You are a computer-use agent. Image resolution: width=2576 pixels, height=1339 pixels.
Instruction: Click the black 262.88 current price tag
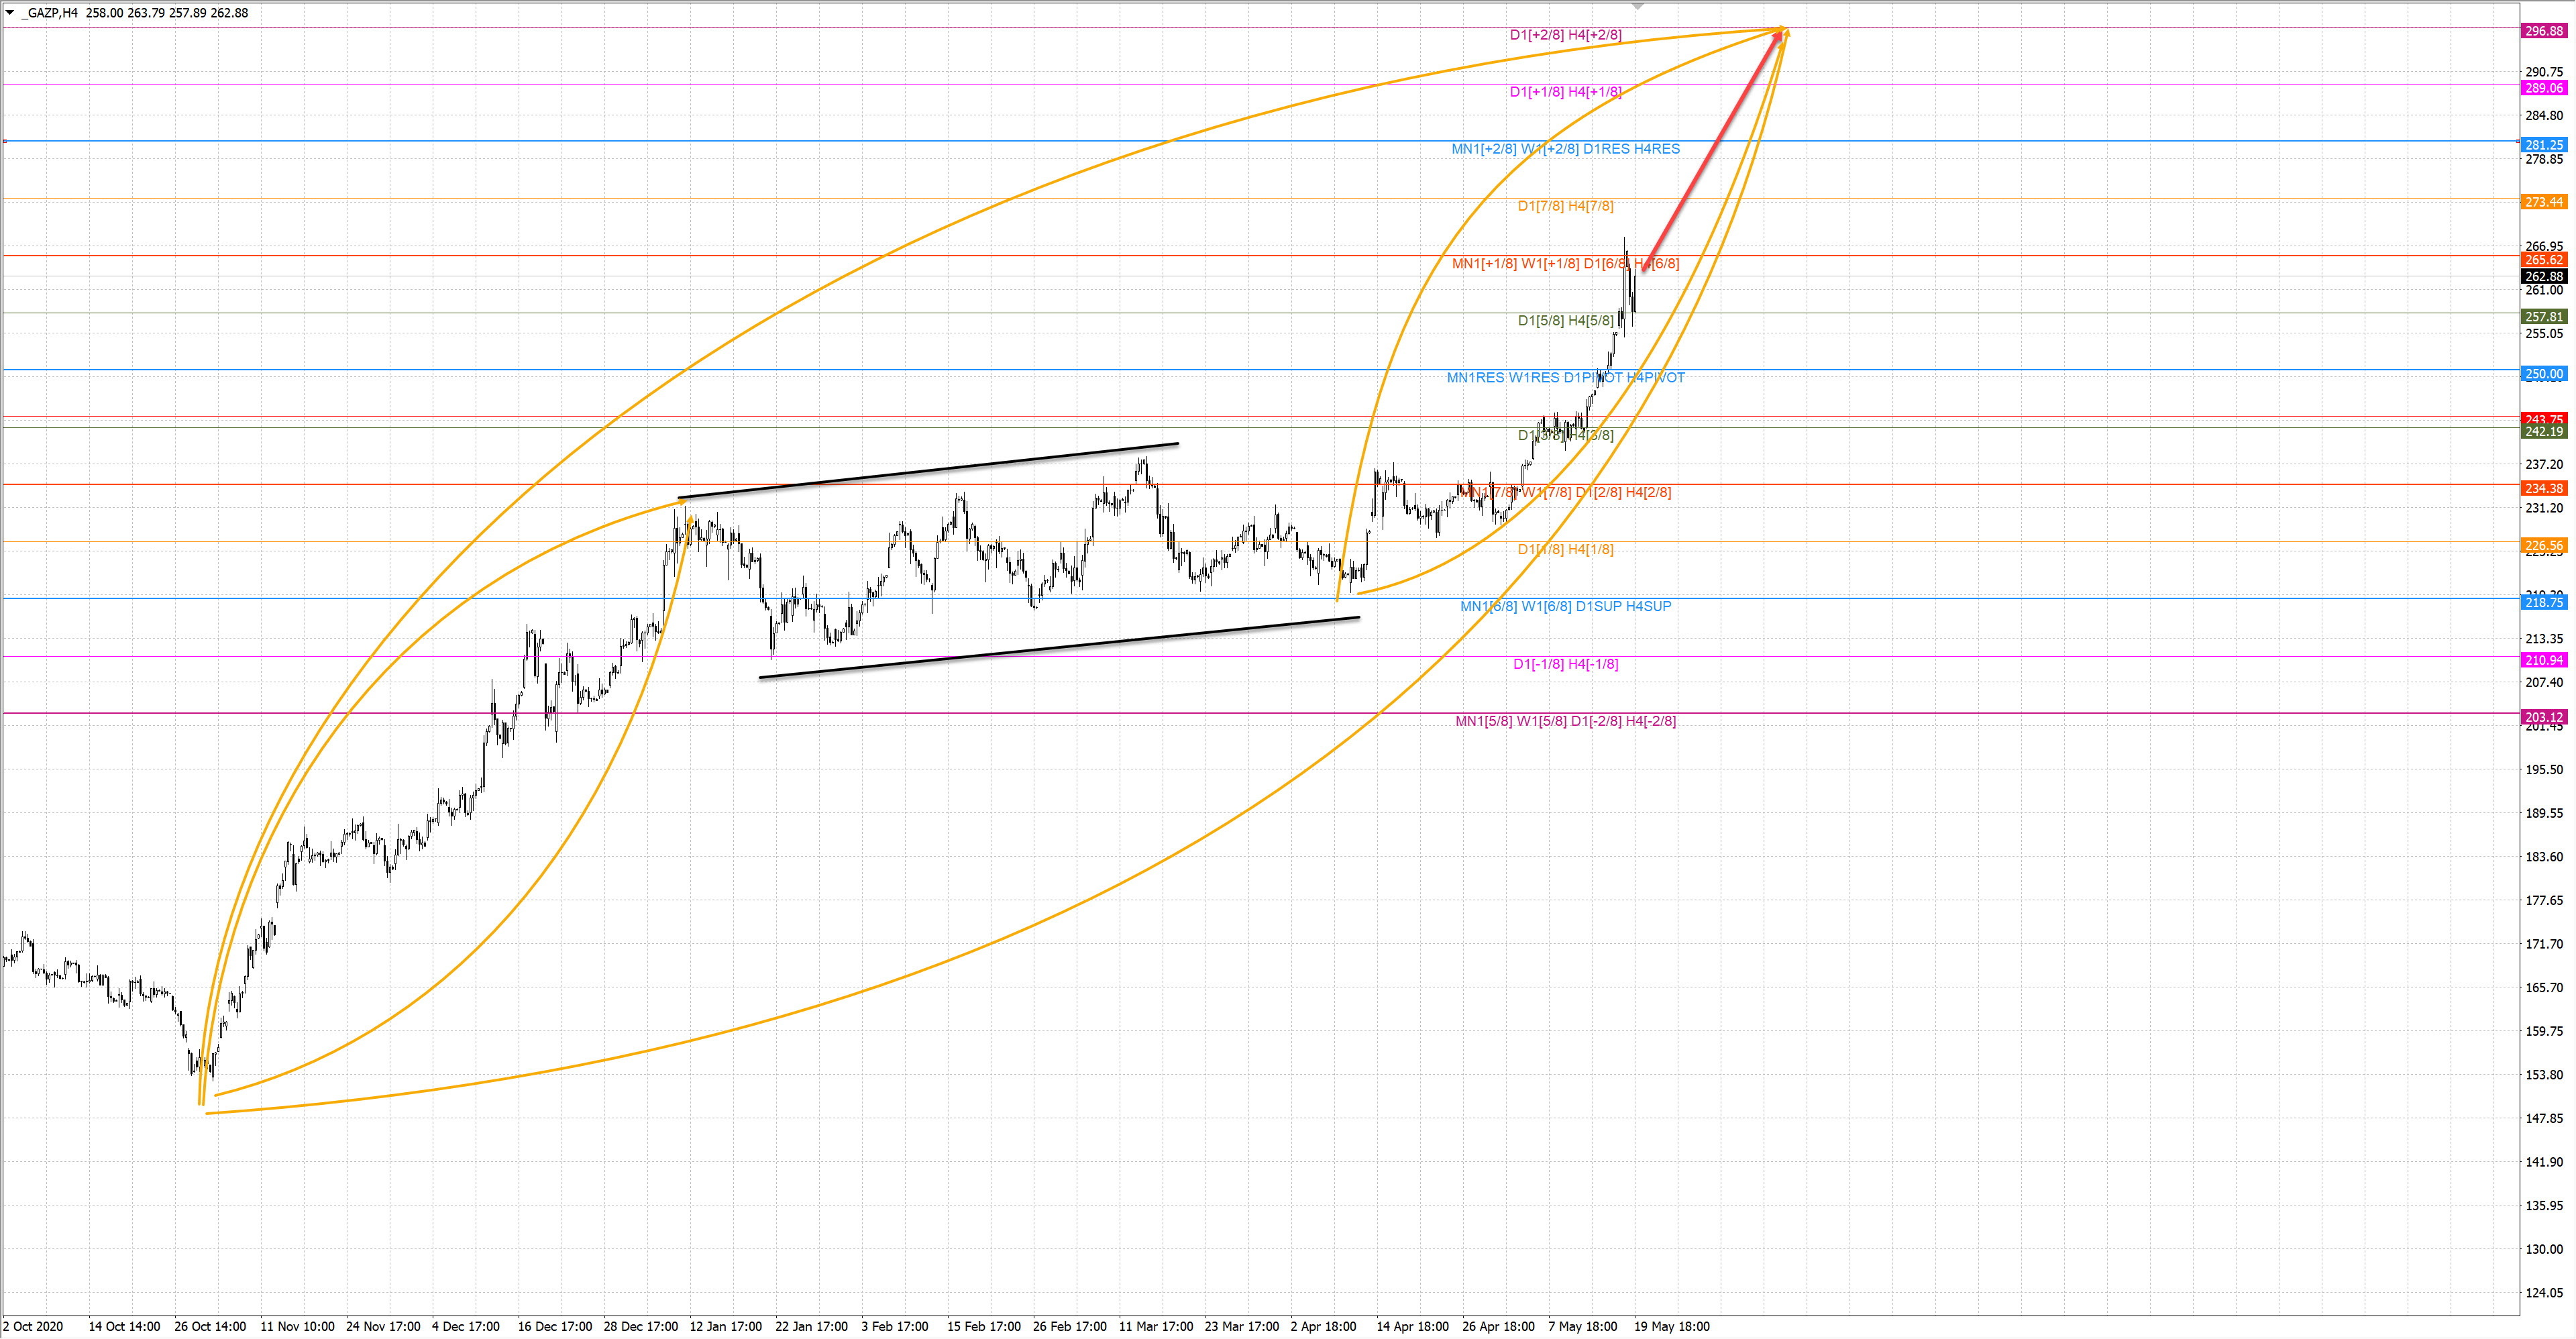point(2543,276)
